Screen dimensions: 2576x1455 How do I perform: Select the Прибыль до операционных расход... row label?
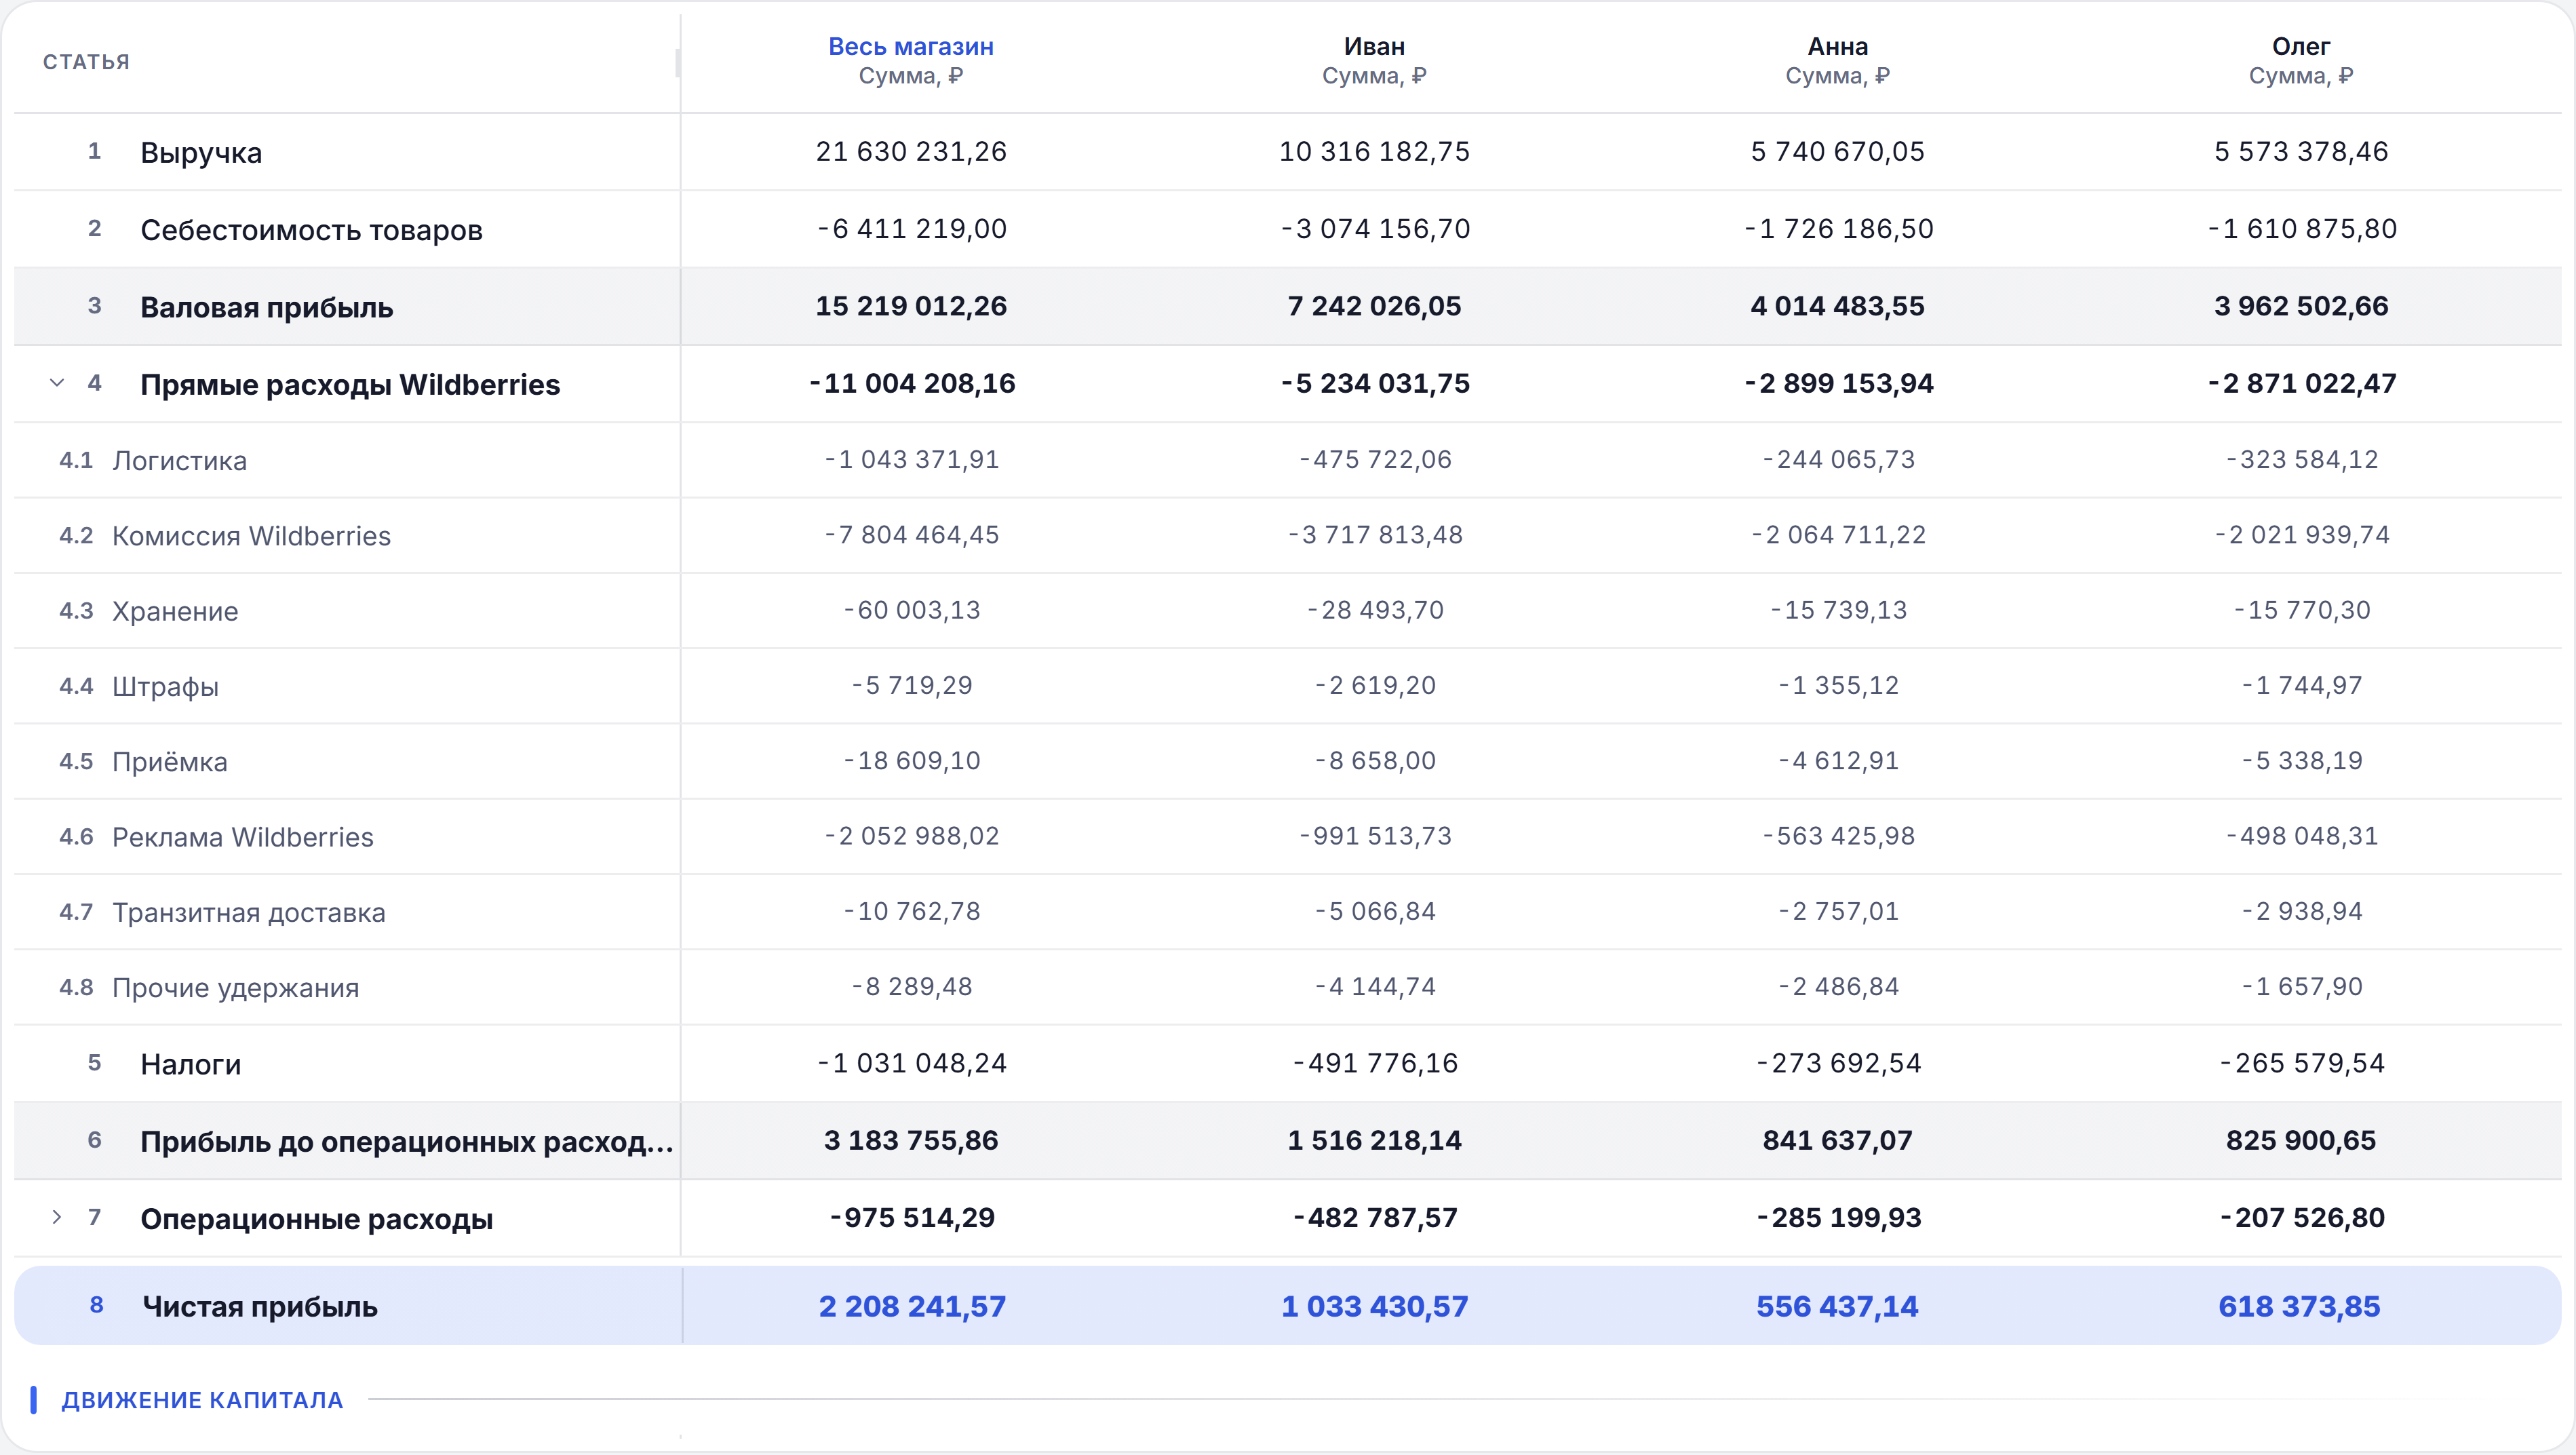(406, 1141)
